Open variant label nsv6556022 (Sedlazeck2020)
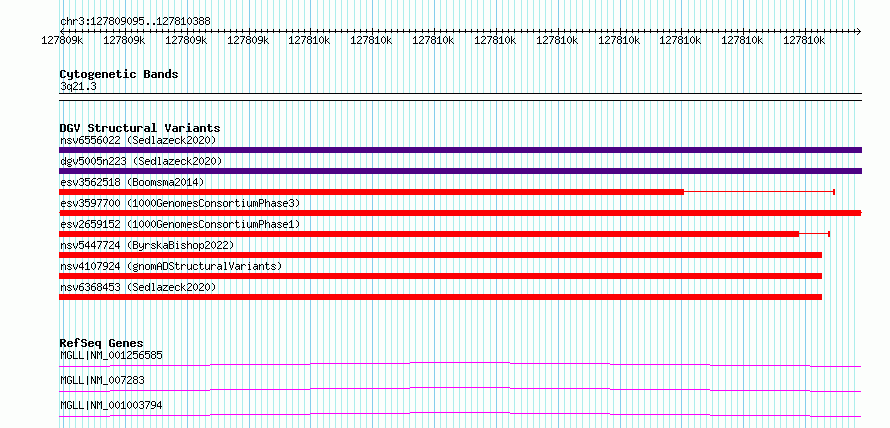Viewport: 890px width, 428px height. (x=138, y=140)
